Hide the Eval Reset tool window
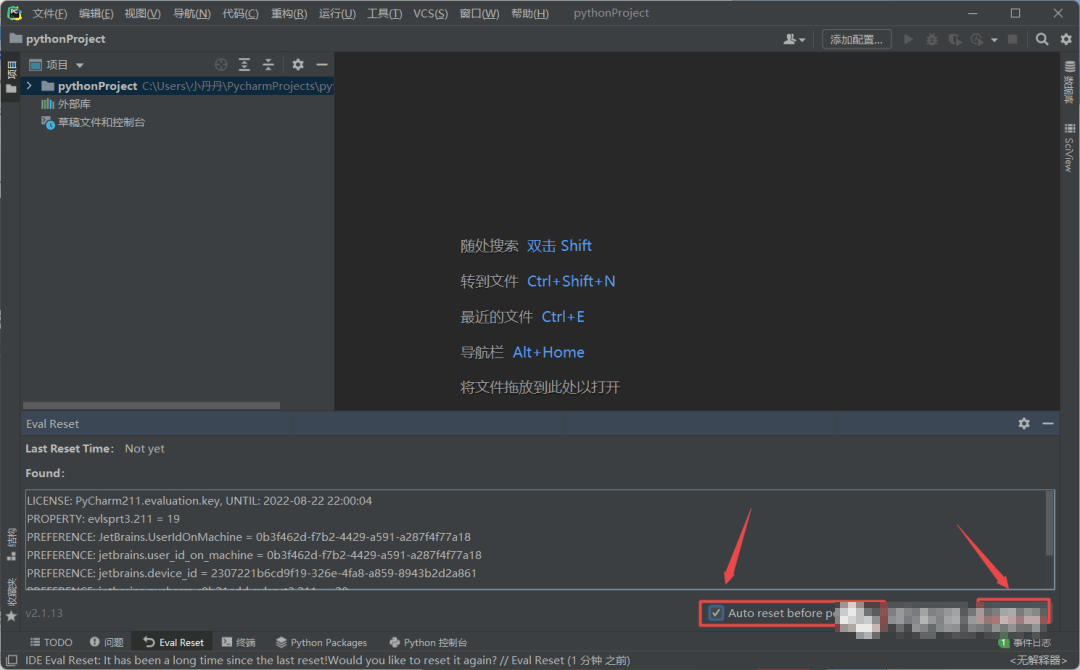Viewport: 1080px width, 670px height. 1048,424
